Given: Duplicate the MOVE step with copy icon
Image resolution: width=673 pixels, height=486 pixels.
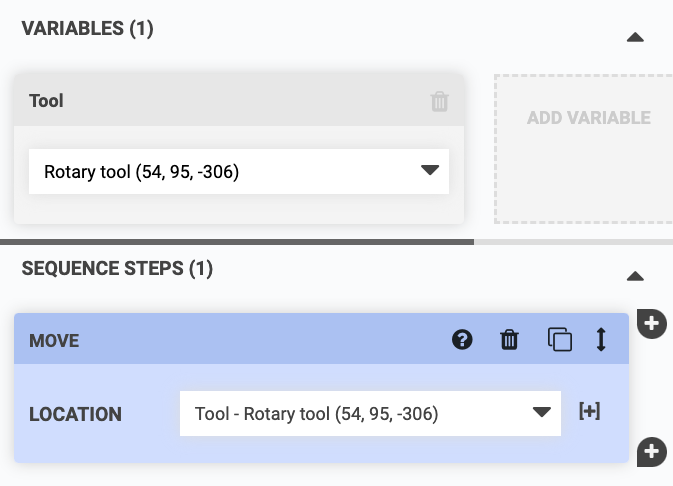Looking at the screenshot, I should [x=559, y=340].
